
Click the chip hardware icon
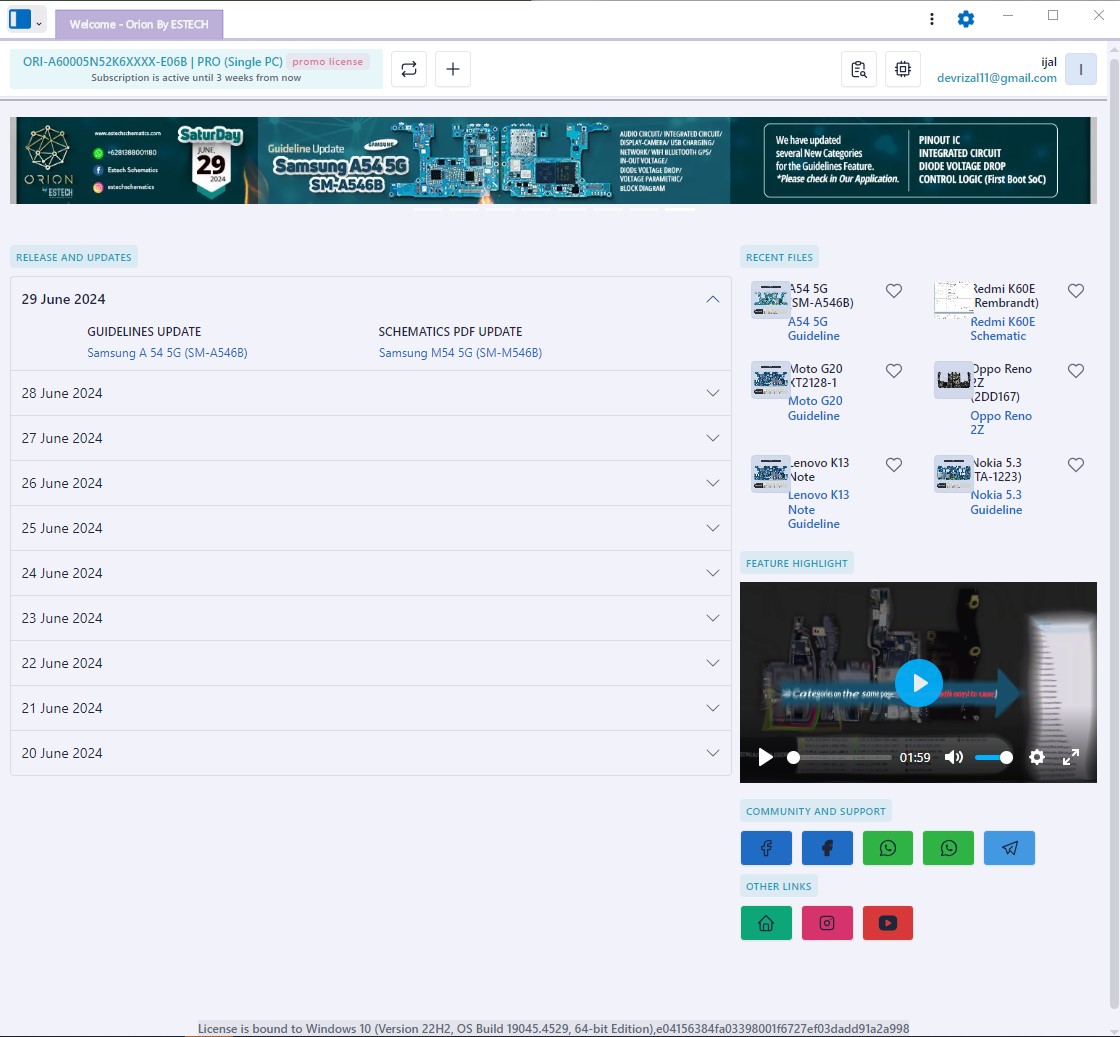pos(903,69)
